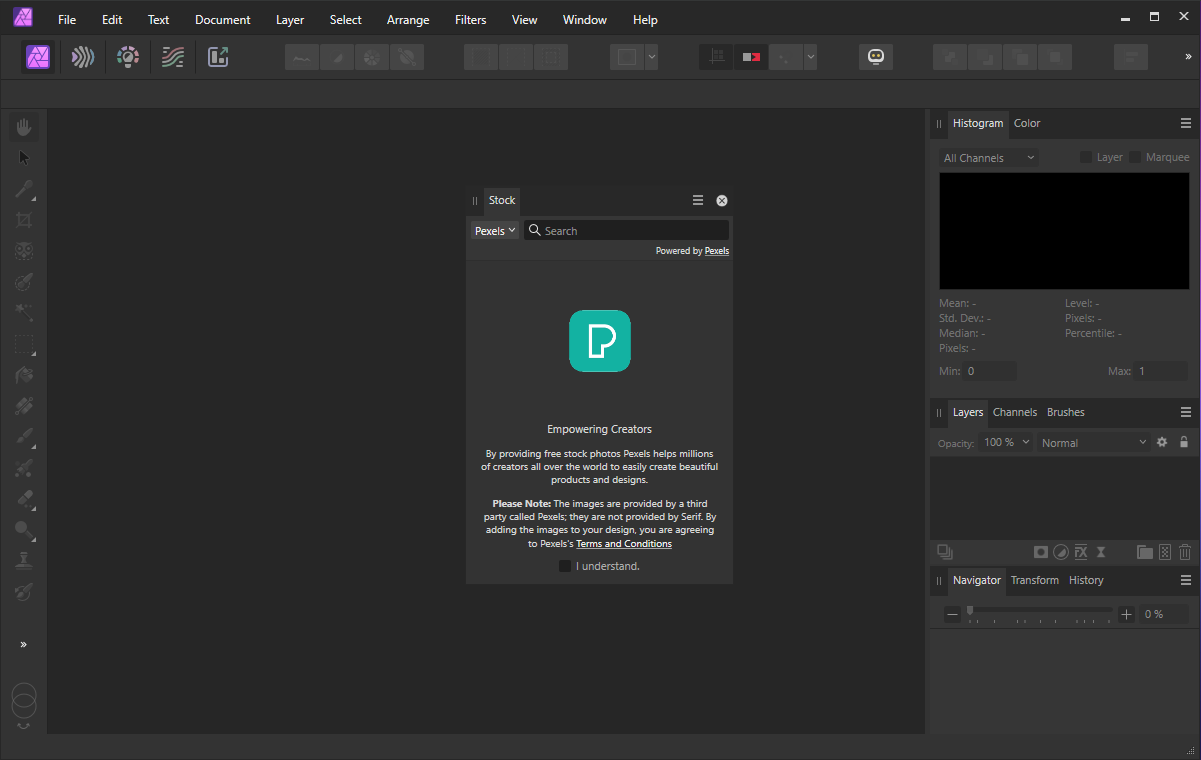Viewport: 1201px width, 760px height.
Task: Open the Navigator panel hamburger menu
Action: pyautogui.click(x=1186, y=580)
